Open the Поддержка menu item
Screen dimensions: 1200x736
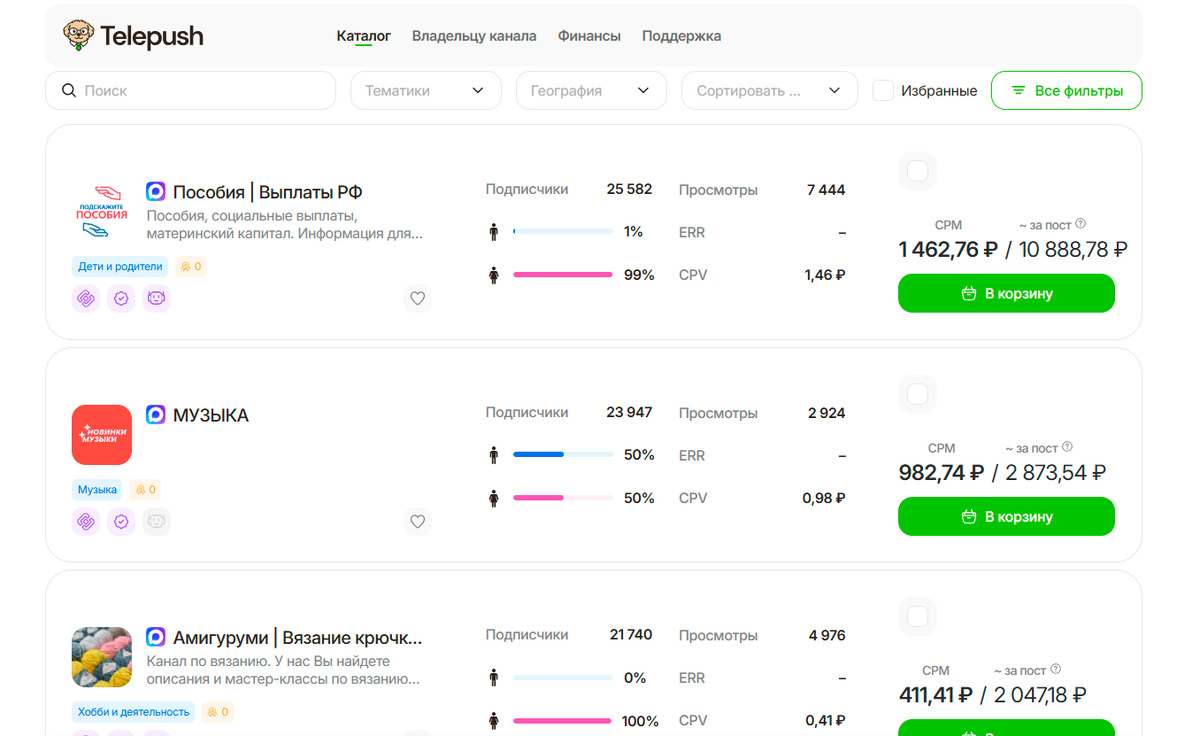(x=681, y=36)
